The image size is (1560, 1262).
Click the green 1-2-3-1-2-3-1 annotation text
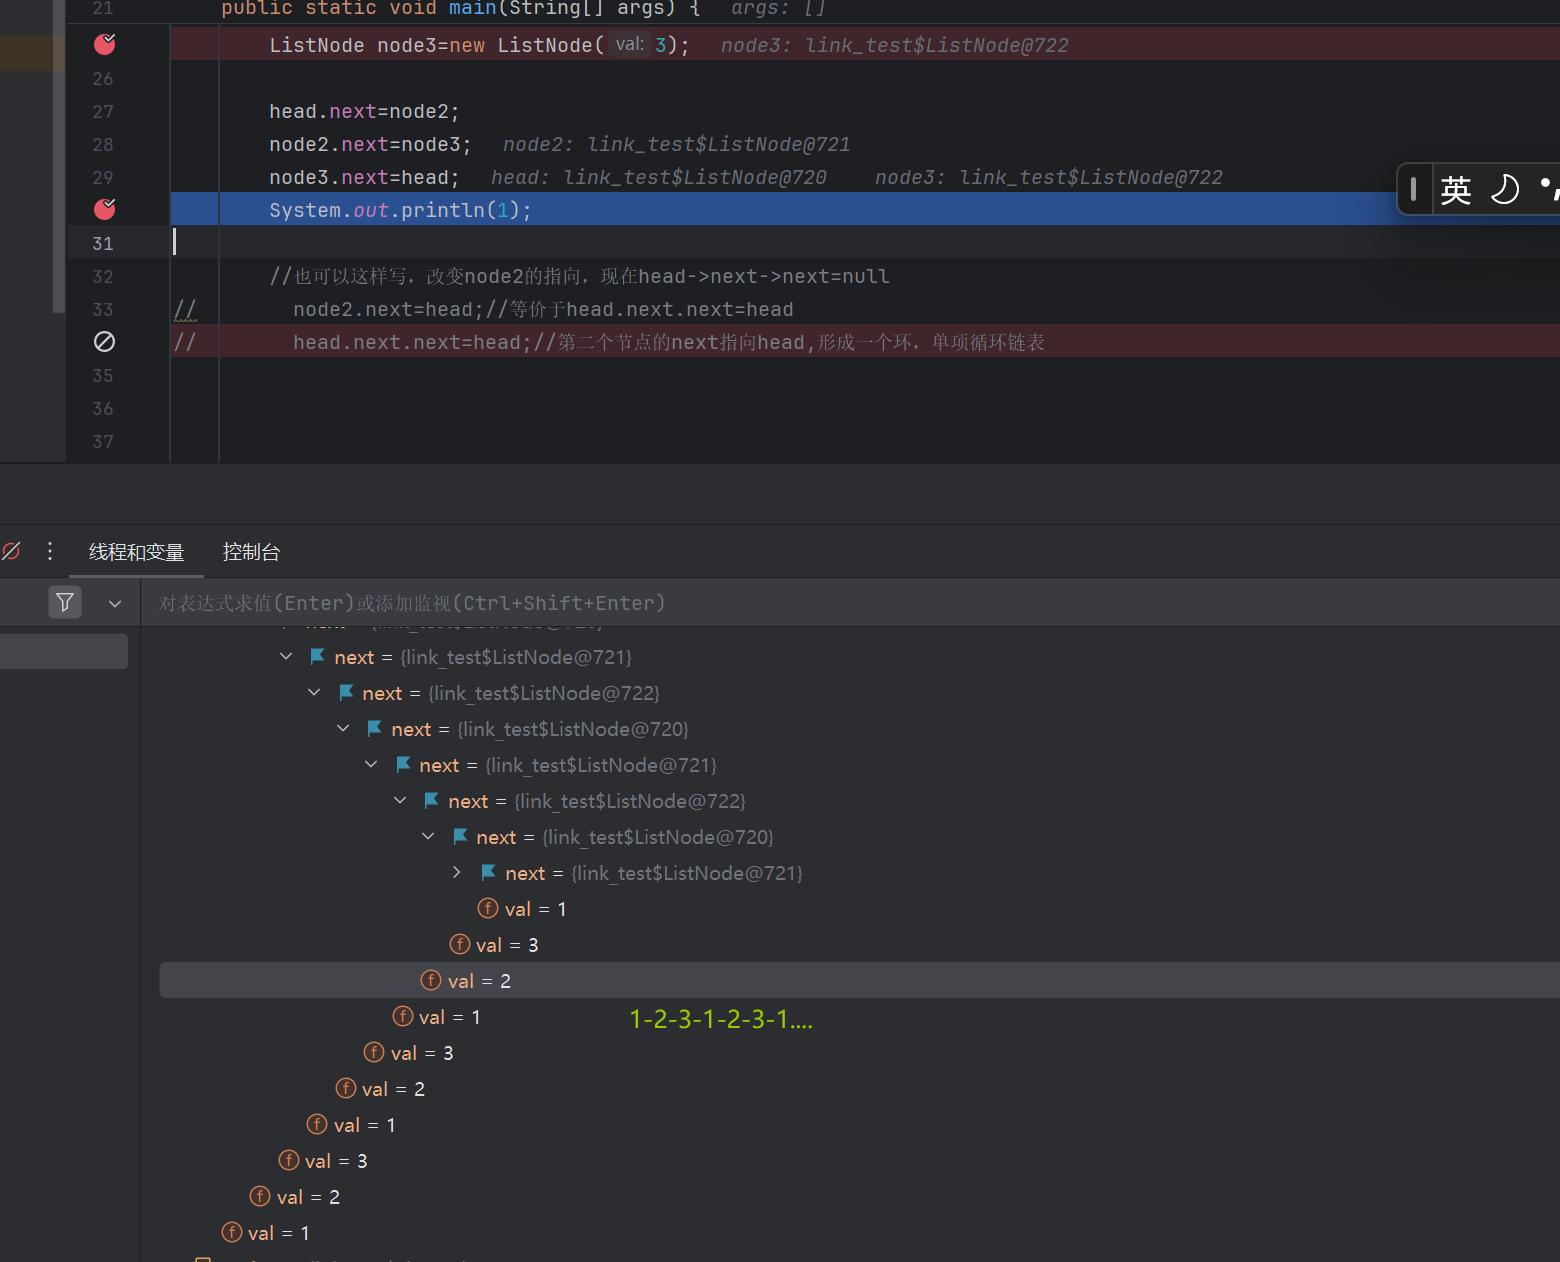pos(721,1019)
